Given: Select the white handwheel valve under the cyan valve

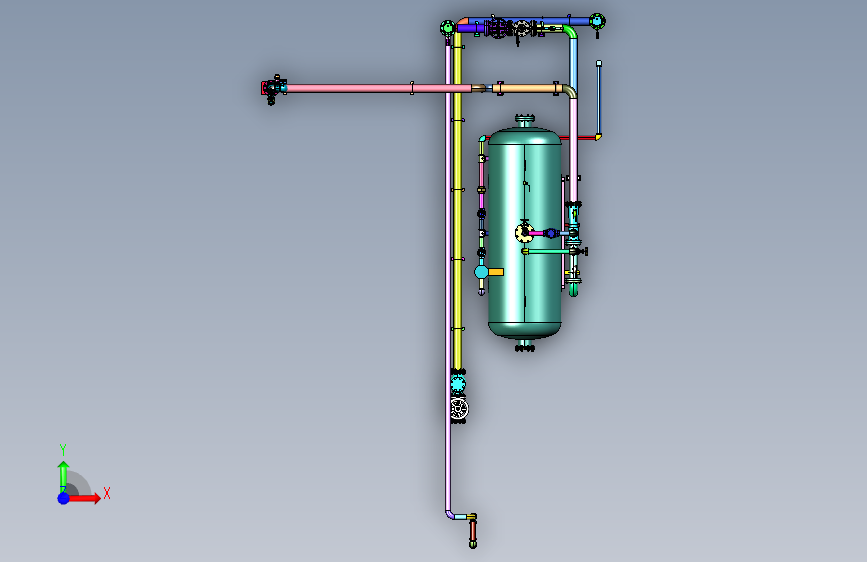Looking at the screenshot, I should coord(459,409).
